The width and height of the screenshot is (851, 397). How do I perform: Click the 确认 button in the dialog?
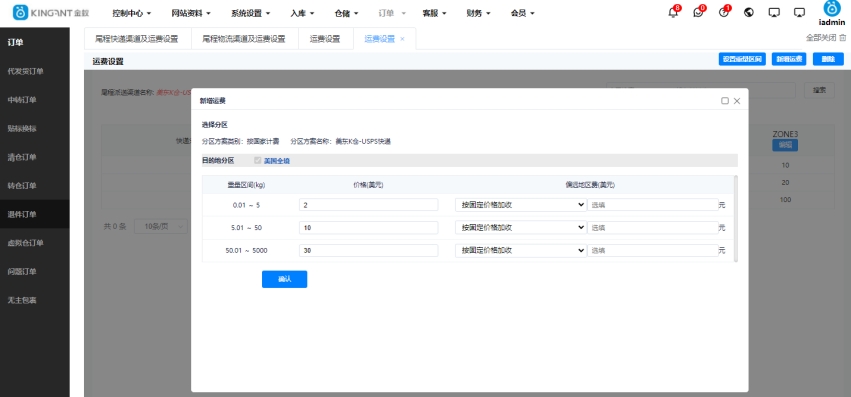(x=284, y=279)
